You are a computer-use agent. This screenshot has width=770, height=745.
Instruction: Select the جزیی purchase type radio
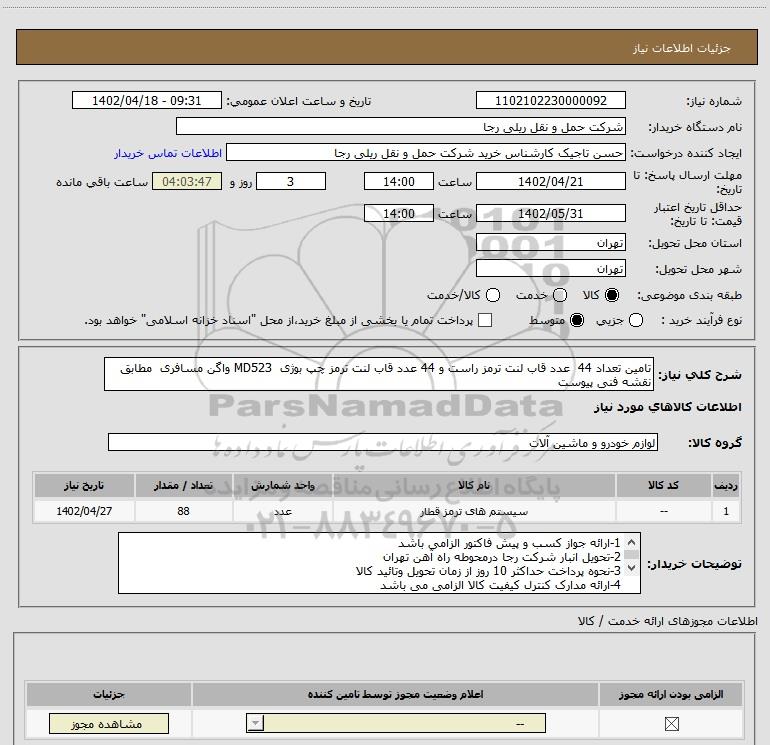pos(636,320)
